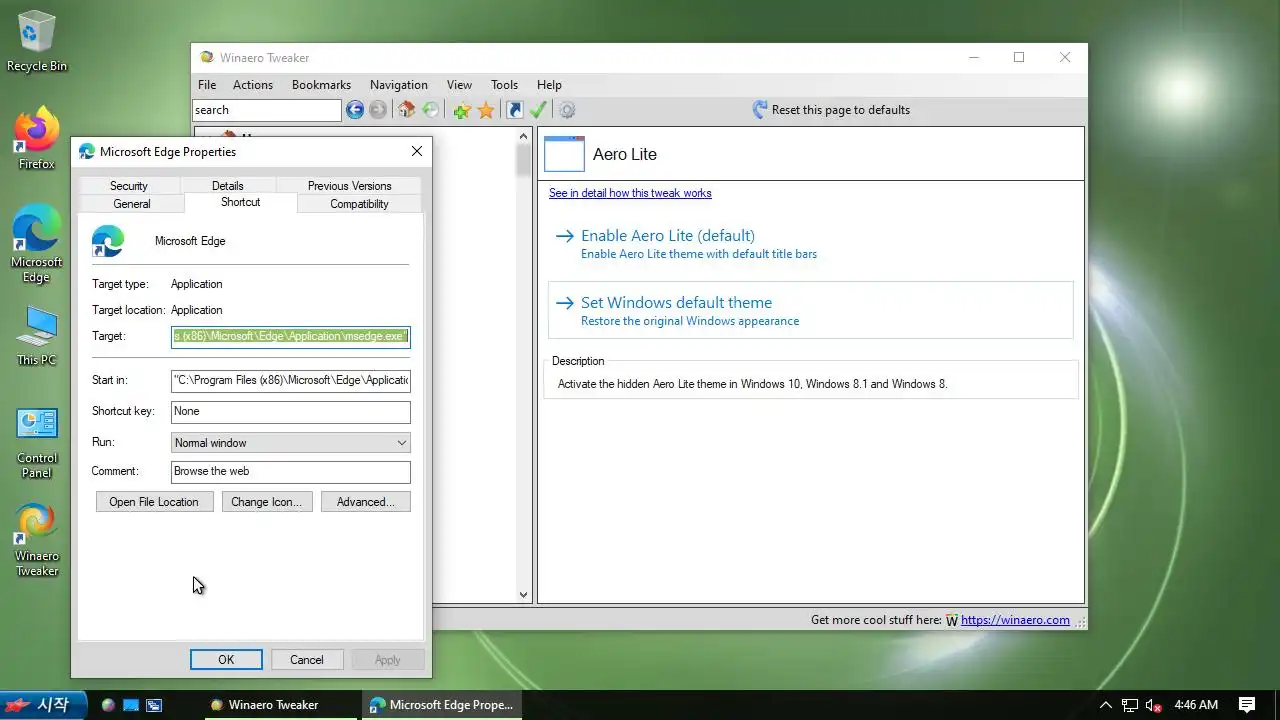Image resolution: width=1280 pixels, height=720 pixels.
Task: Open bookmarks via orange star icon
Action: click(x=486, y=110)
